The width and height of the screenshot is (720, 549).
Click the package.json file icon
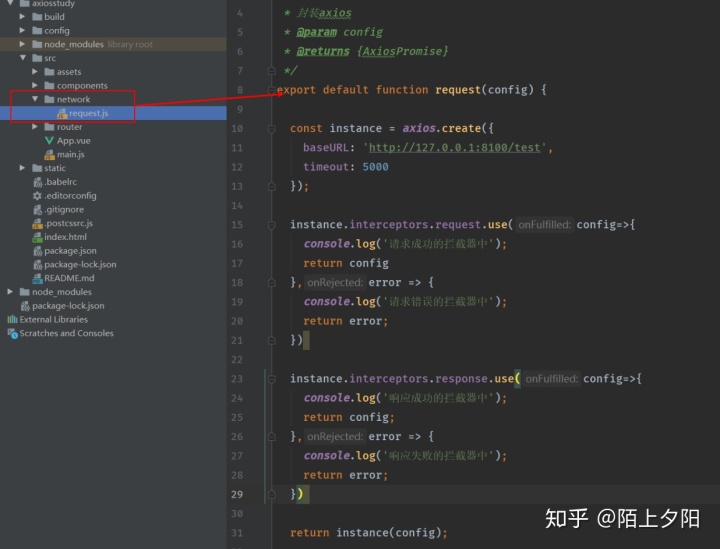coord(38,251)
